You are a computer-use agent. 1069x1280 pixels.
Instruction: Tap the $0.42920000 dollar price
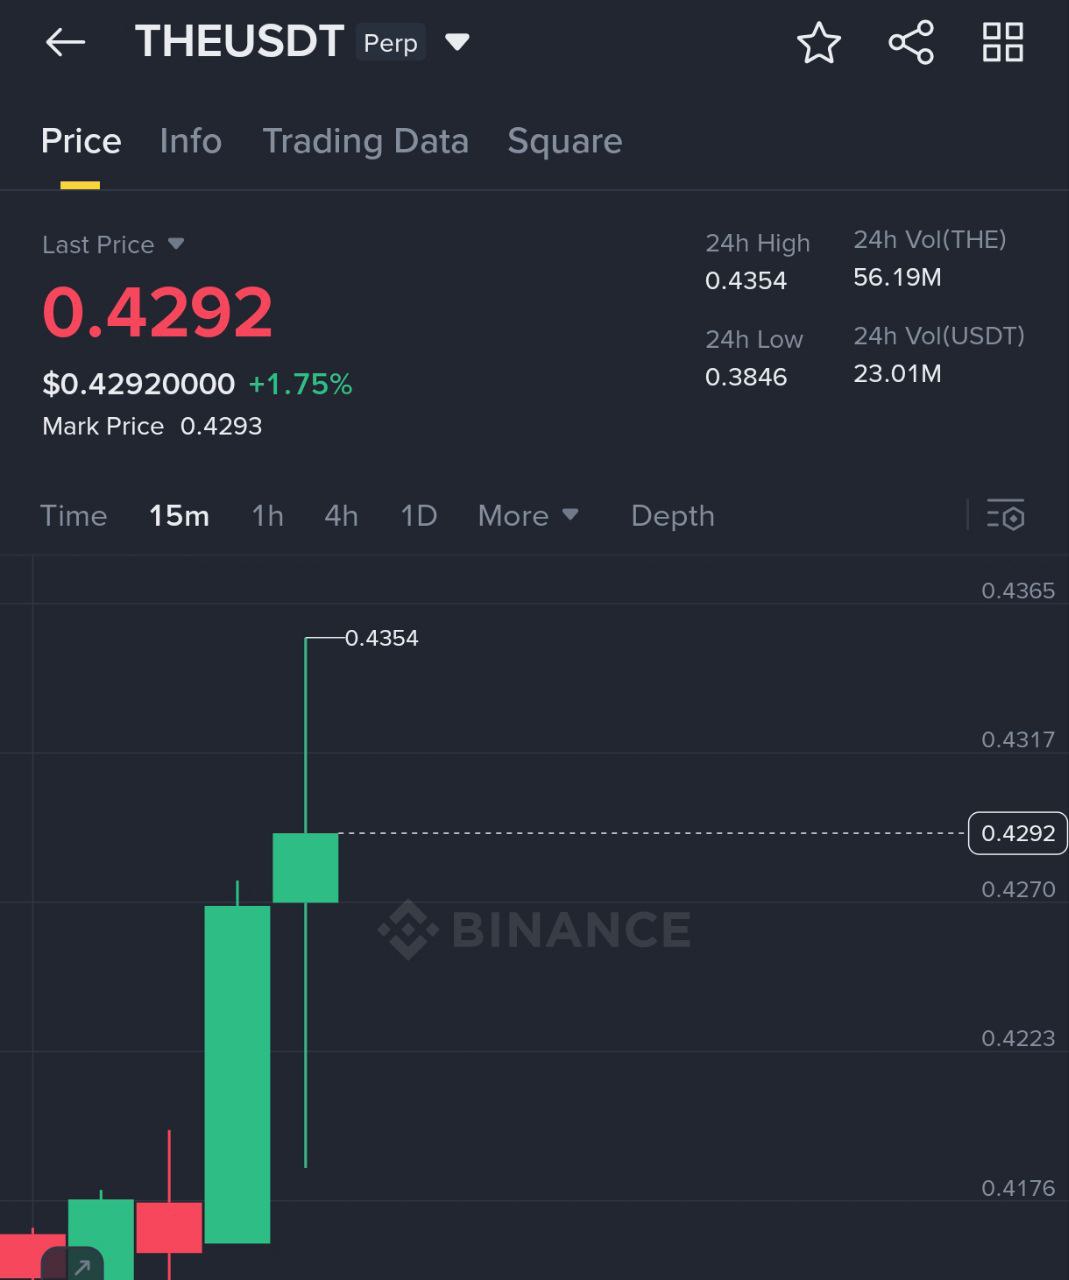pos(138,384)
